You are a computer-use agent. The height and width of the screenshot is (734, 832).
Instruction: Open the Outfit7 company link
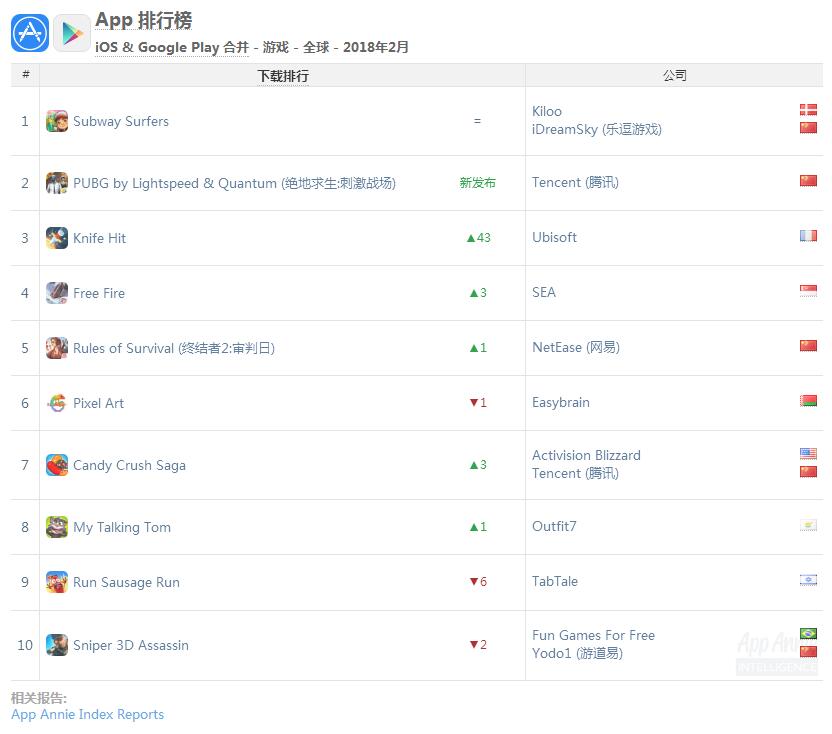pos(554,526)
